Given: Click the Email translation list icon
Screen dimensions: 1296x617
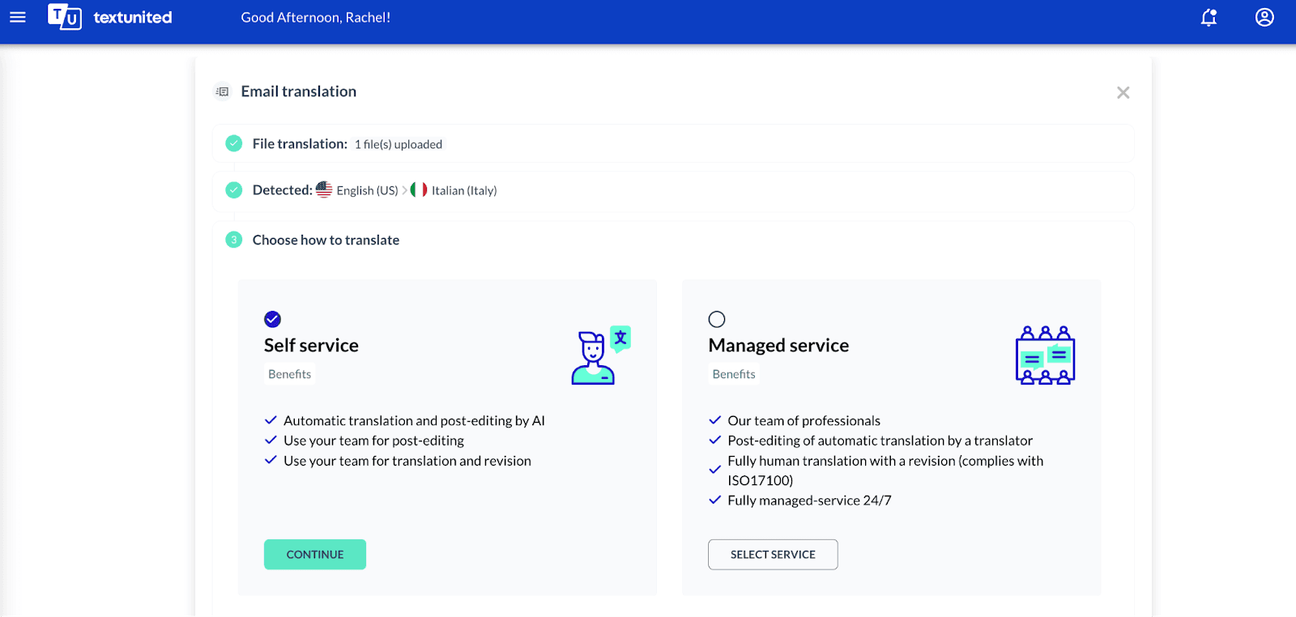Looking at the screenshot, I should [x=222, y=92].
